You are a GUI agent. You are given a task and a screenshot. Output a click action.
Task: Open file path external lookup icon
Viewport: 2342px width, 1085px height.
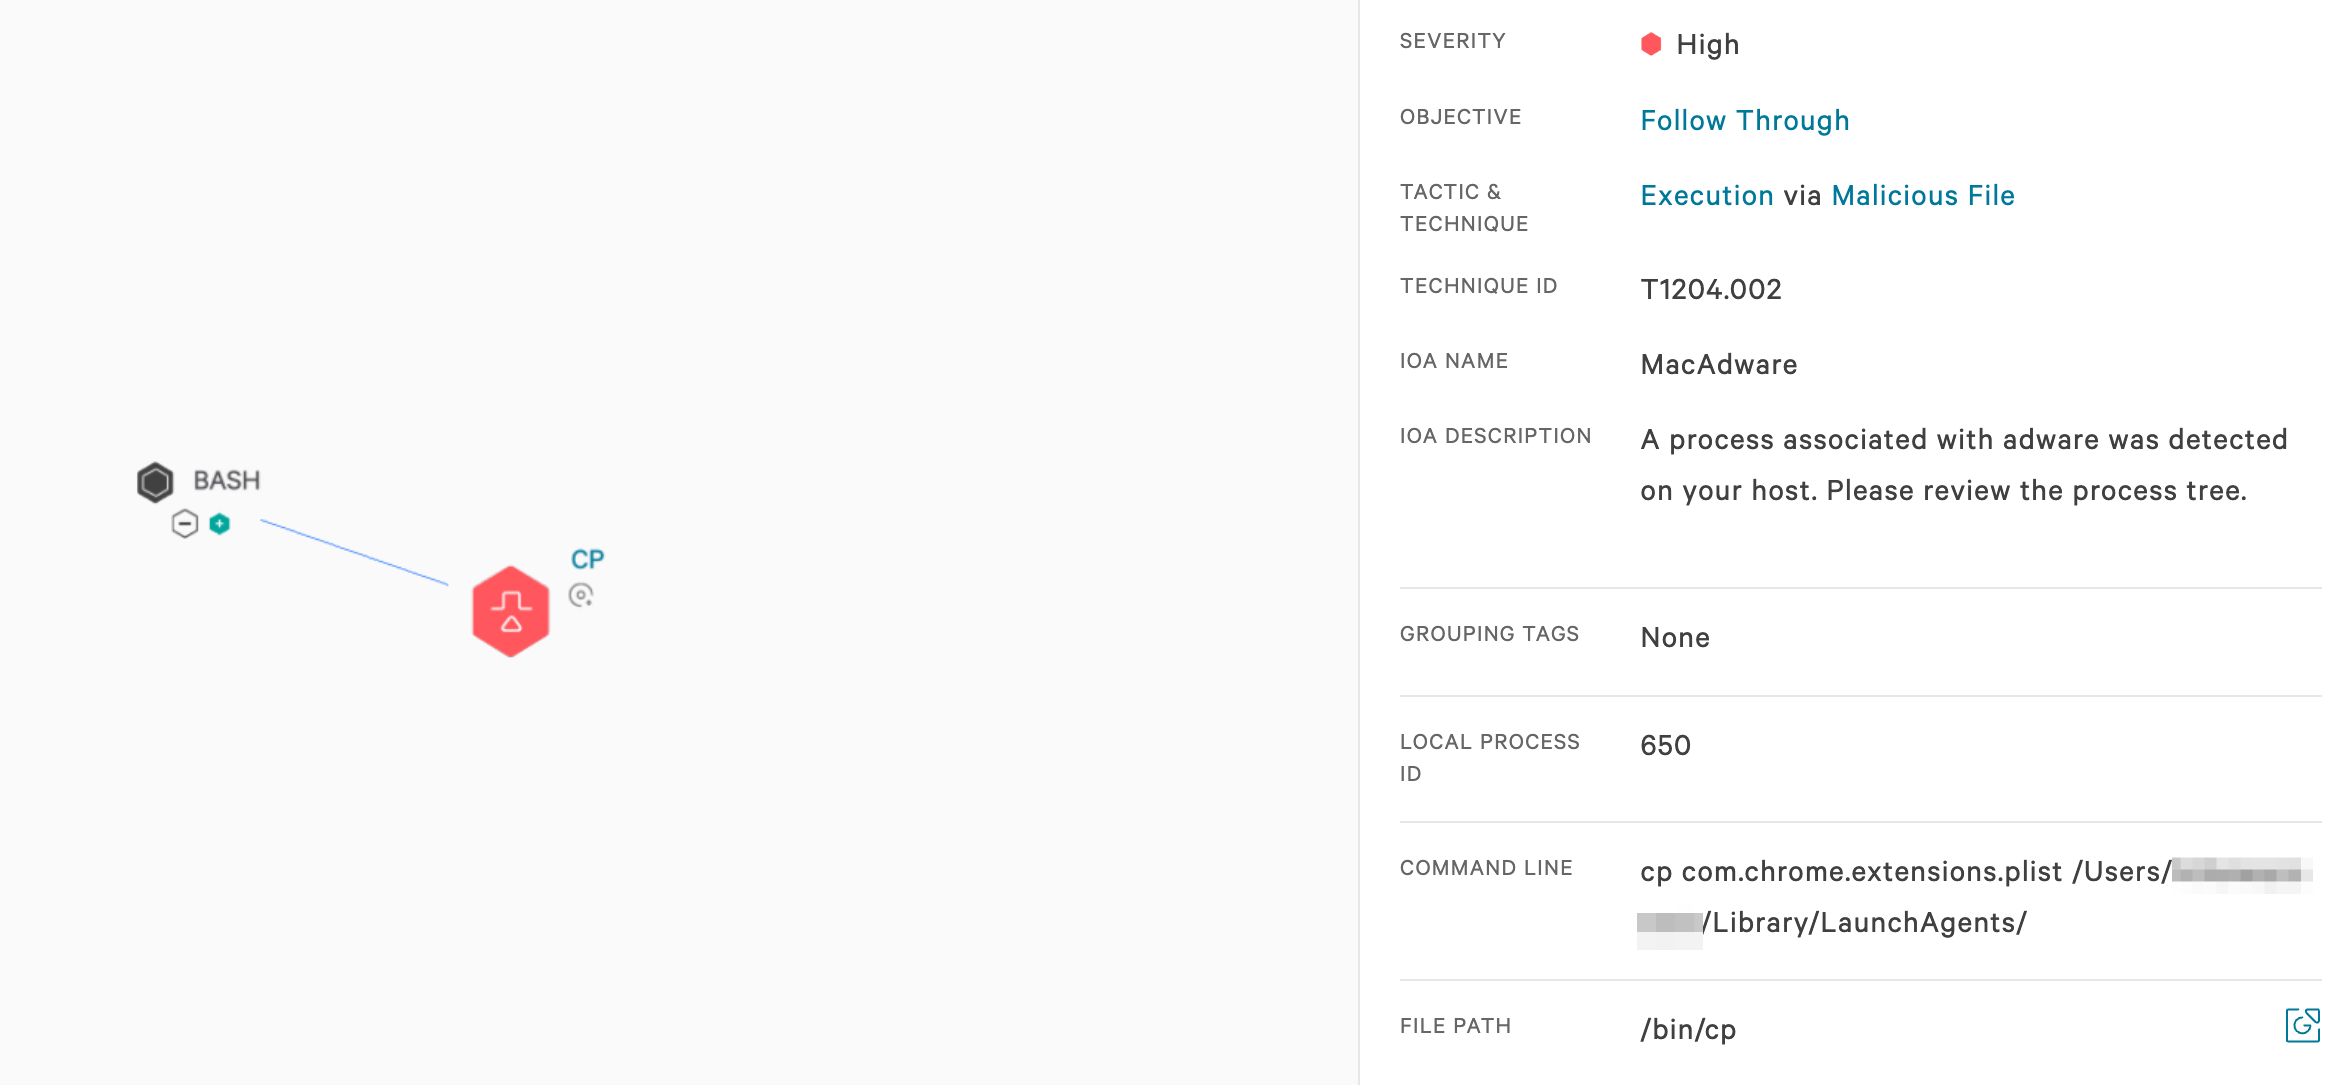click(x=2302, y=1025)
